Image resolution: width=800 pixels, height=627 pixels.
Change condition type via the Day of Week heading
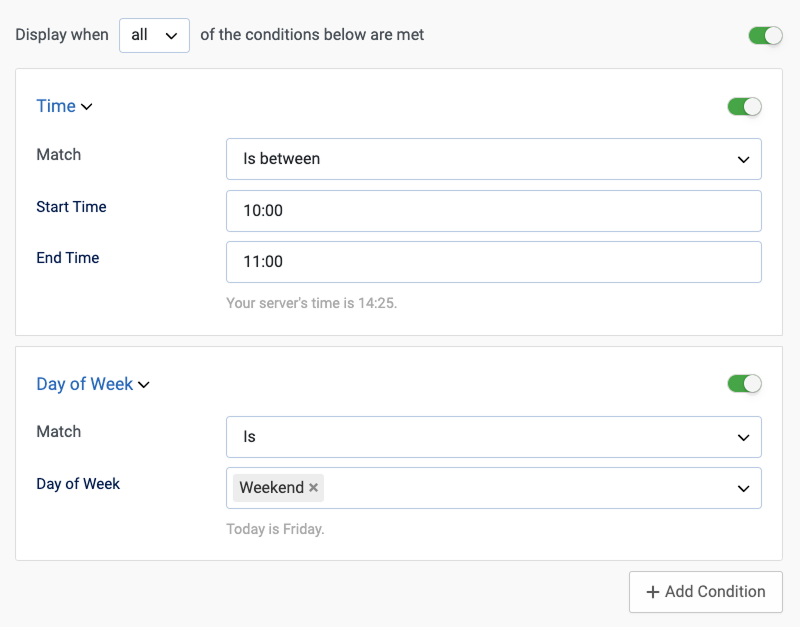pyautogui.click(x=84, y=384)
